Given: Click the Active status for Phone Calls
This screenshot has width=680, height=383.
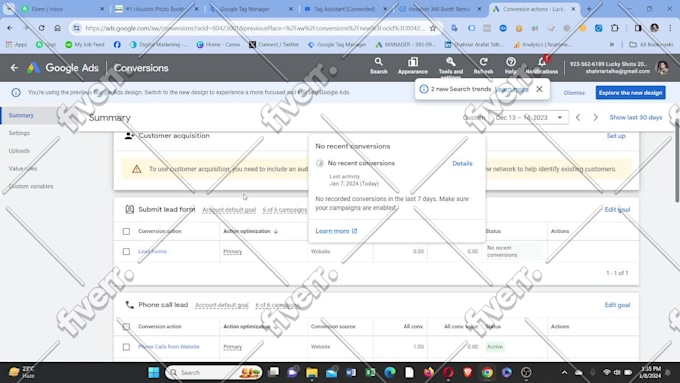Looking at the screenshot, I should (x=495, y=347).
